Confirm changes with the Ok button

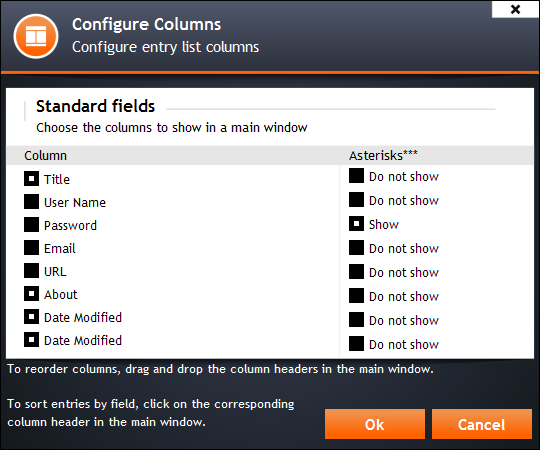pyautogui.click(x=375, y=424)
